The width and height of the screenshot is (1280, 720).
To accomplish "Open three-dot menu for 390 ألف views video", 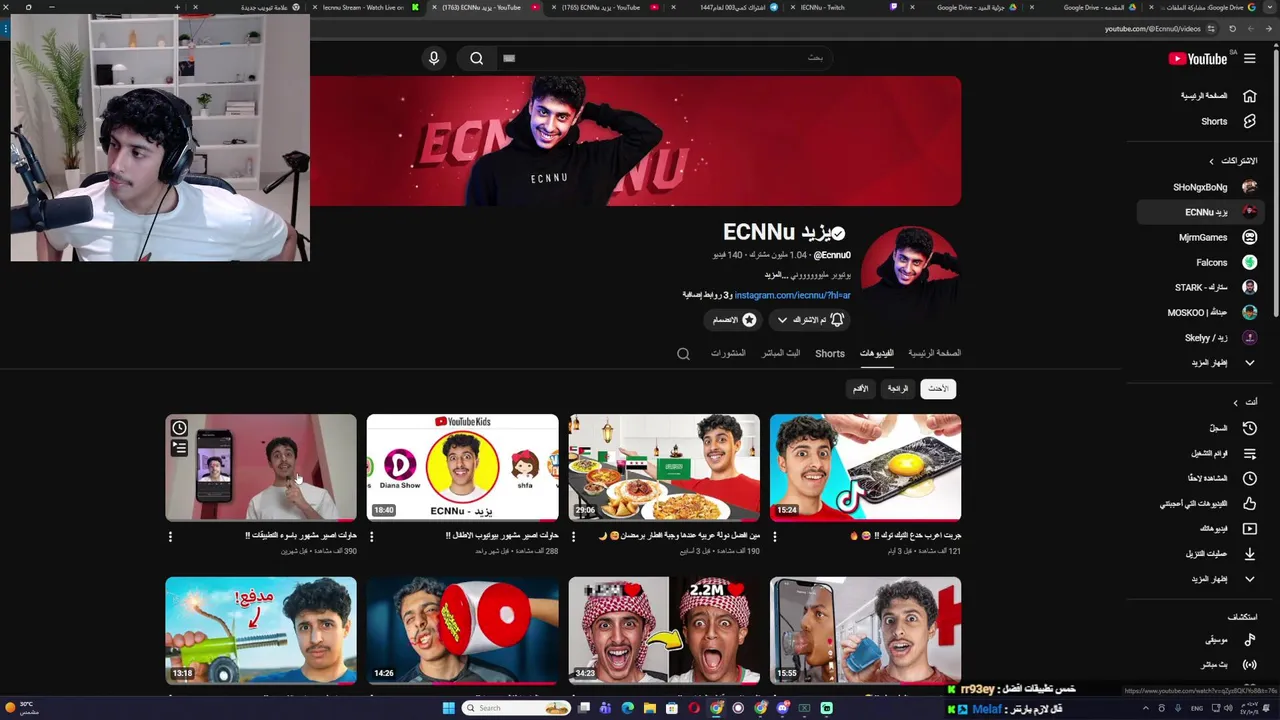I will coord(170,537).
